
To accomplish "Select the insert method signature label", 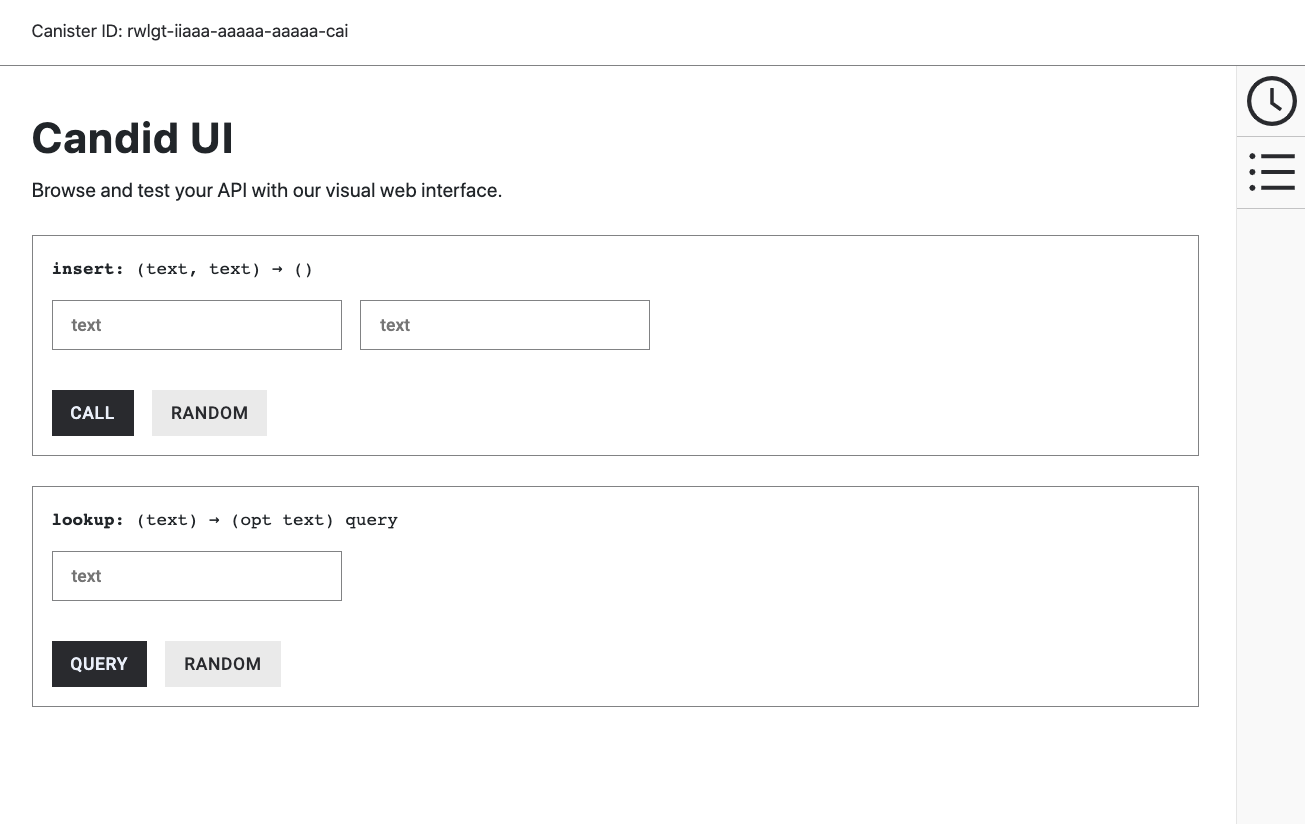I will click(x=182, y=268).
